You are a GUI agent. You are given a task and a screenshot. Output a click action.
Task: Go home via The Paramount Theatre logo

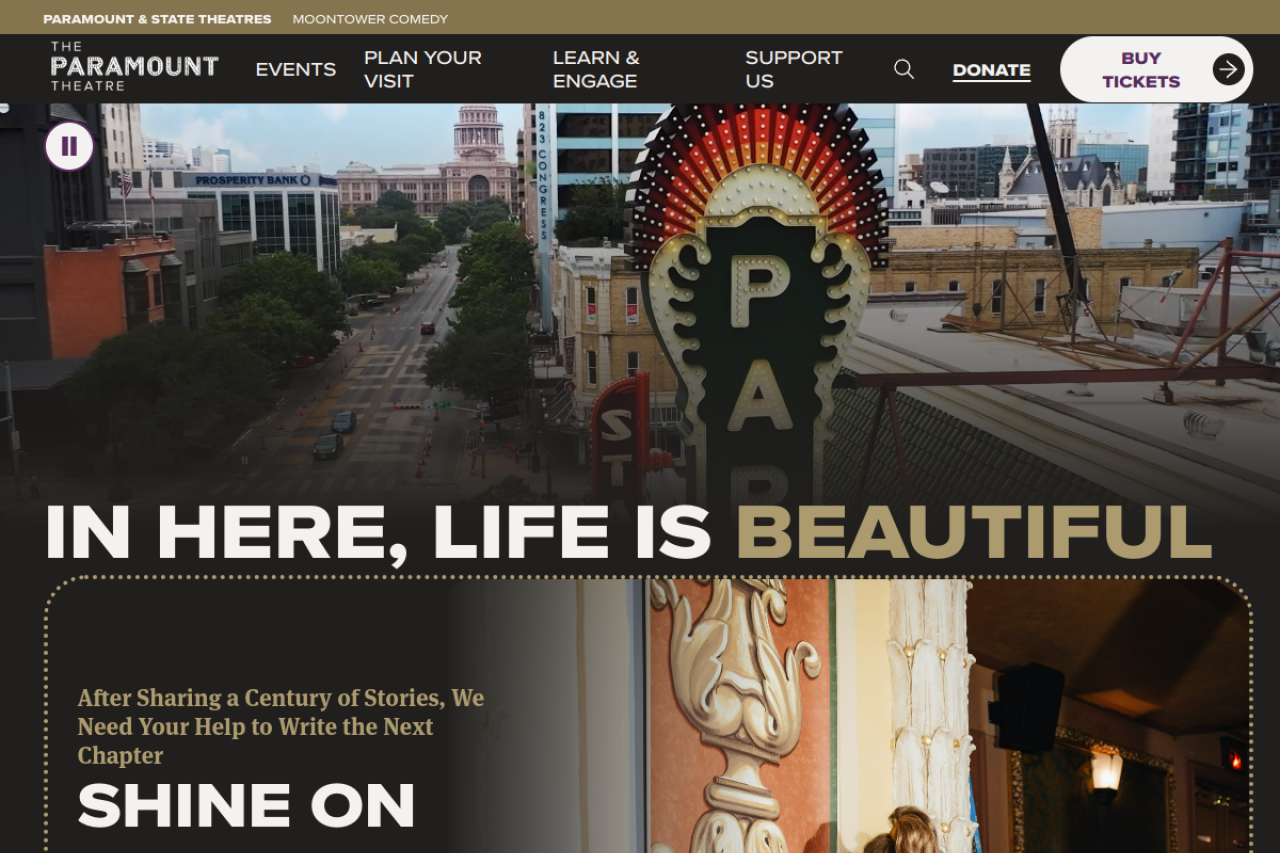point(135,67)
